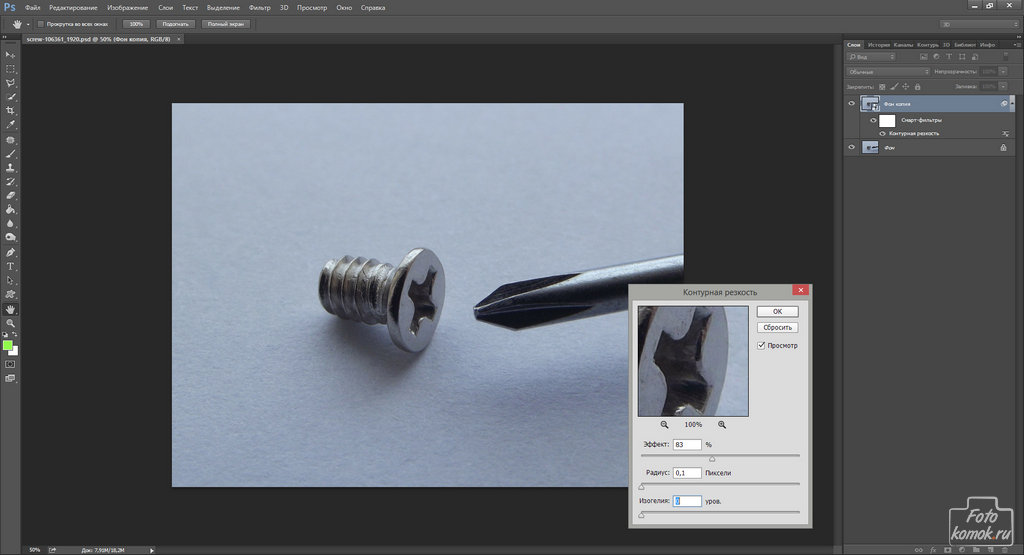Pick the Eyedropper tool
1024x555 pixels.
(10, 125)
